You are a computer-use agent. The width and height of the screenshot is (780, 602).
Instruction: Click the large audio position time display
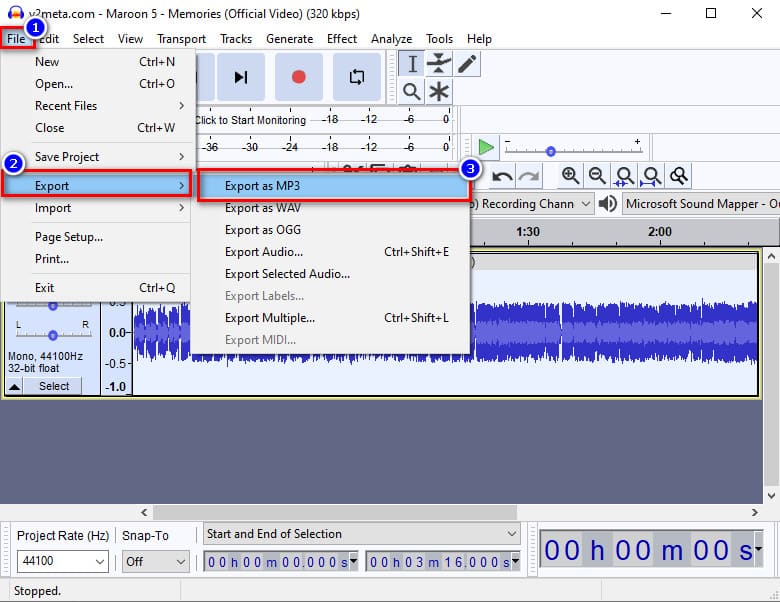pyautogui.click(x=651, y=550)
